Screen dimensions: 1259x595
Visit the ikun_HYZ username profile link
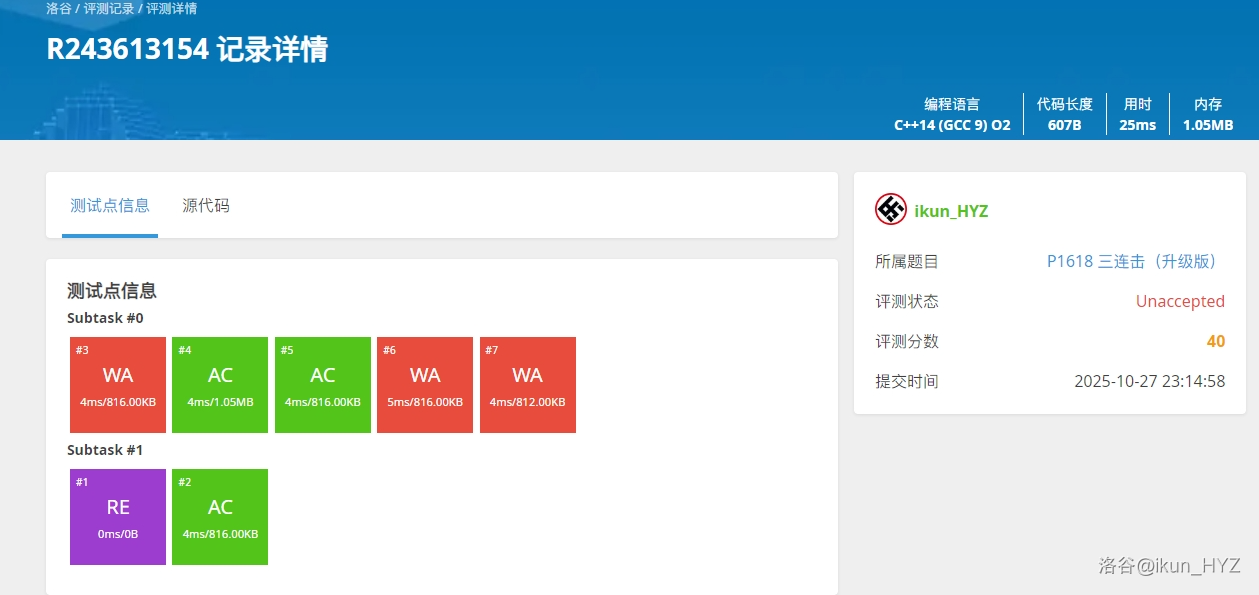click(951, 211)
